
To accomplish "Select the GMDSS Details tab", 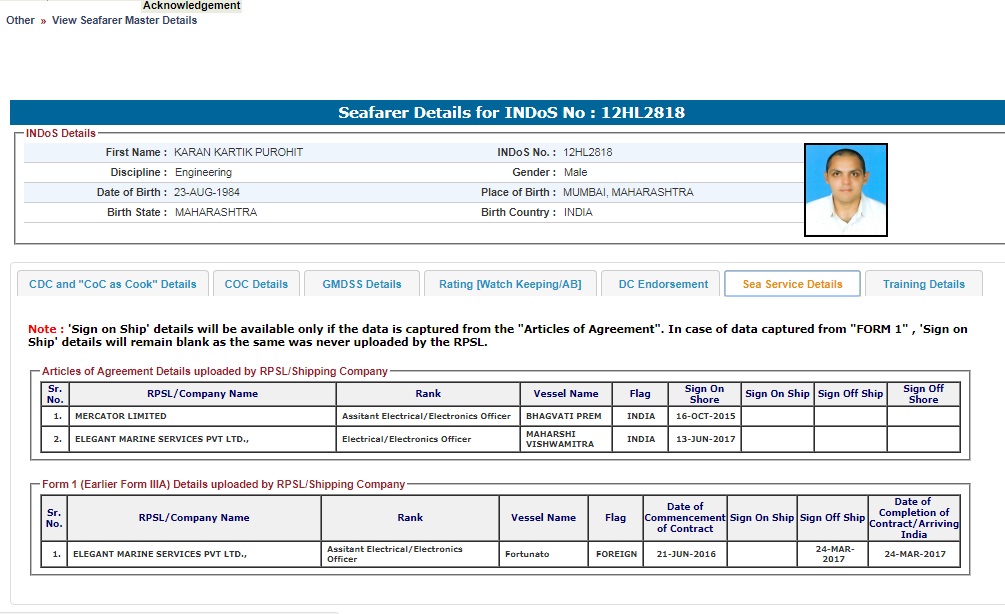I will point(361,284).
